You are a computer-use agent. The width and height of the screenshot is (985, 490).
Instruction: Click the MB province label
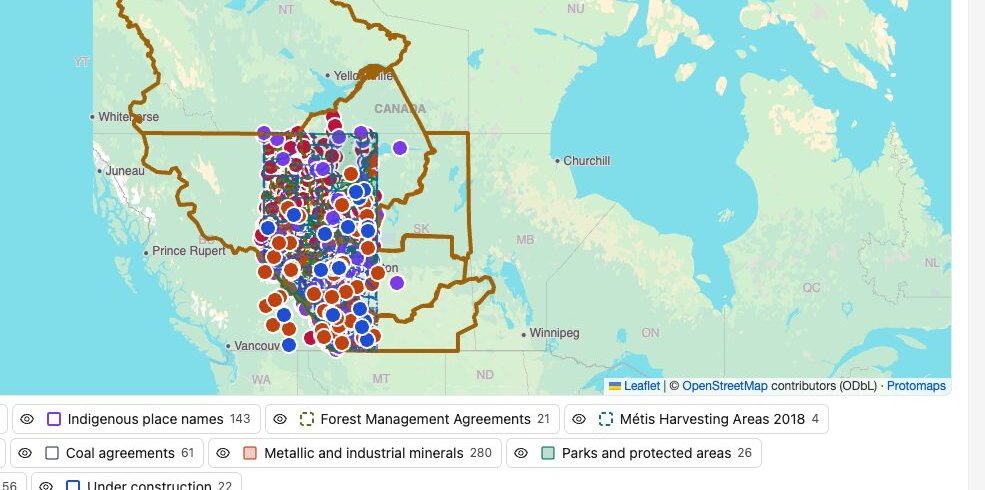(525, 240)
